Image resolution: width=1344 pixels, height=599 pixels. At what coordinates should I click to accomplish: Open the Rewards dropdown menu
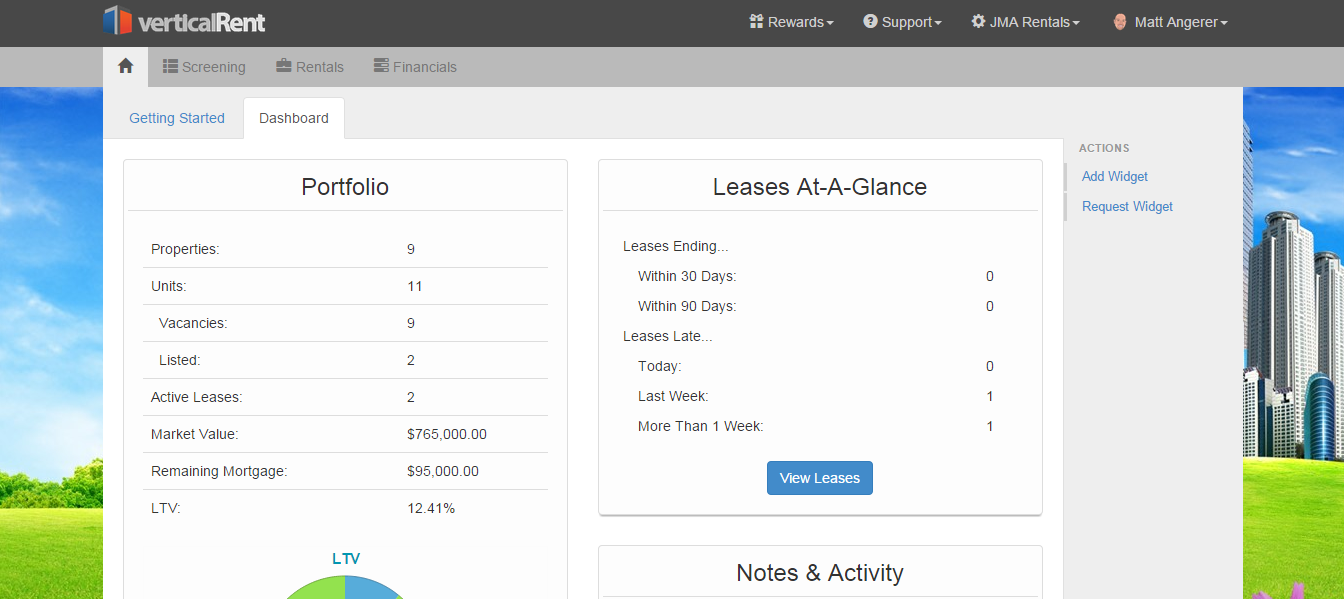[x=791, y=22]
